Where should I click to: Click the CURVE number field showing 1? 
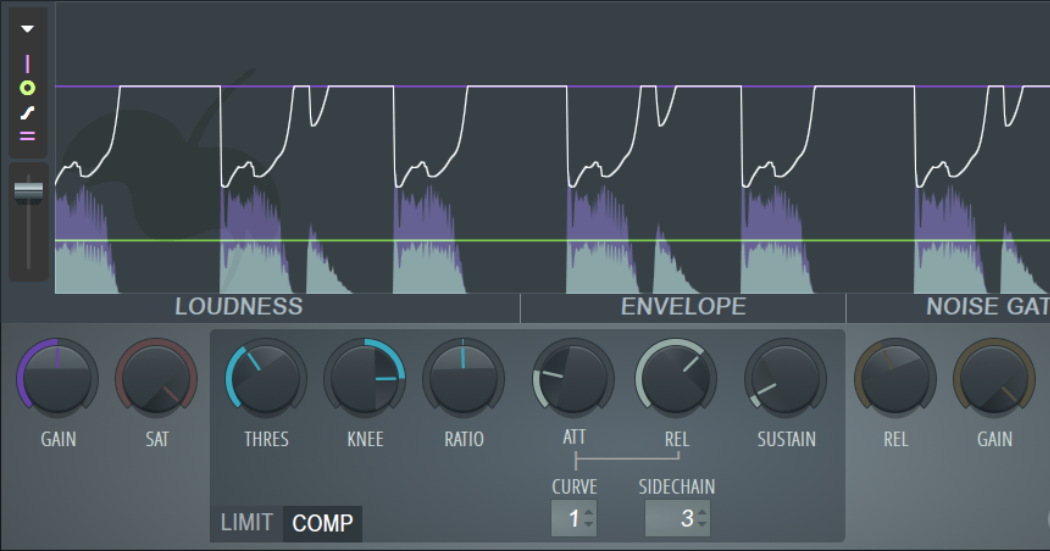(x=574, y=518)
